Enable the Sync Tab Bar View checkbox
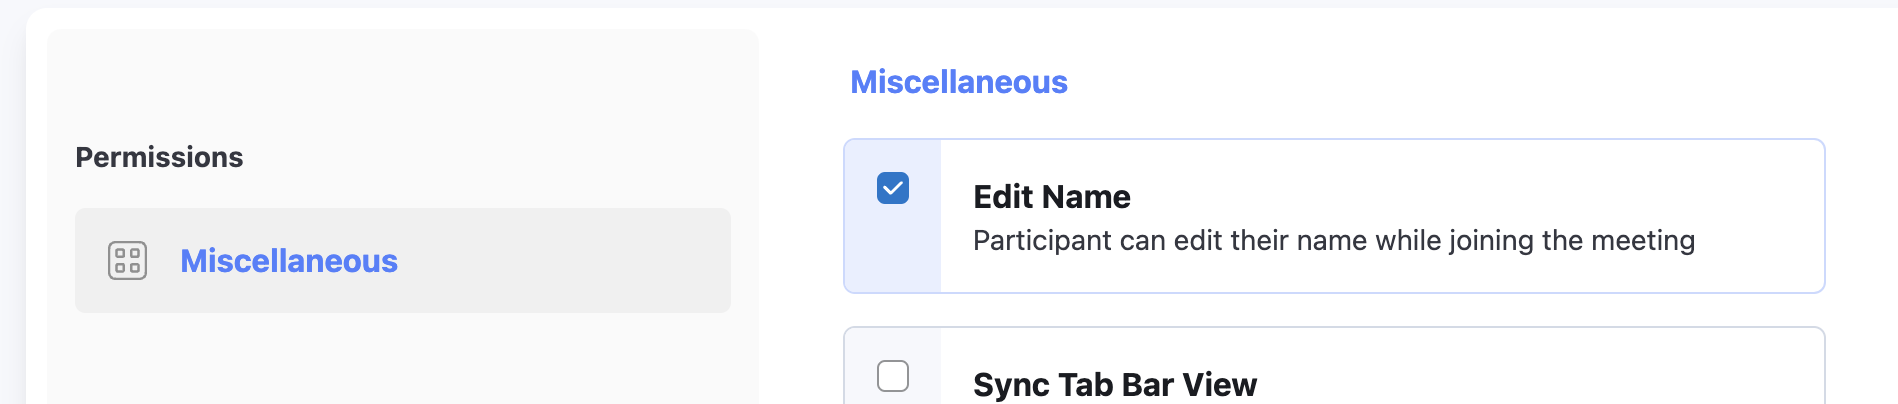Screen dimensions: 1898x404 pyautogui.click(x=893, y=376)
